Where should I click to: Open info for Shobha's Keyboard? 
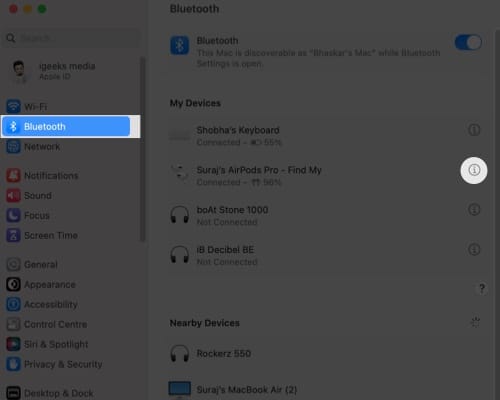pyautogui.click(x=474, y=130)
